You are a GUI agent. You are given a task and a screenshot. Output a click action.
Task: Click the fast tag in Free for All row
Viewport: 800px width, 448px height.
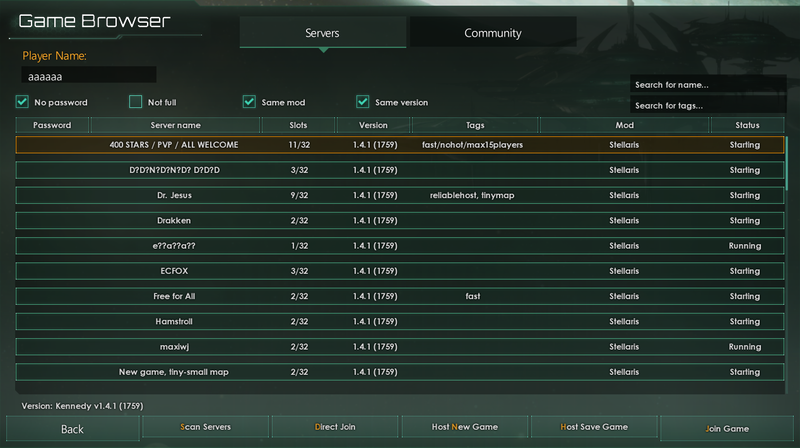(472, 296)
